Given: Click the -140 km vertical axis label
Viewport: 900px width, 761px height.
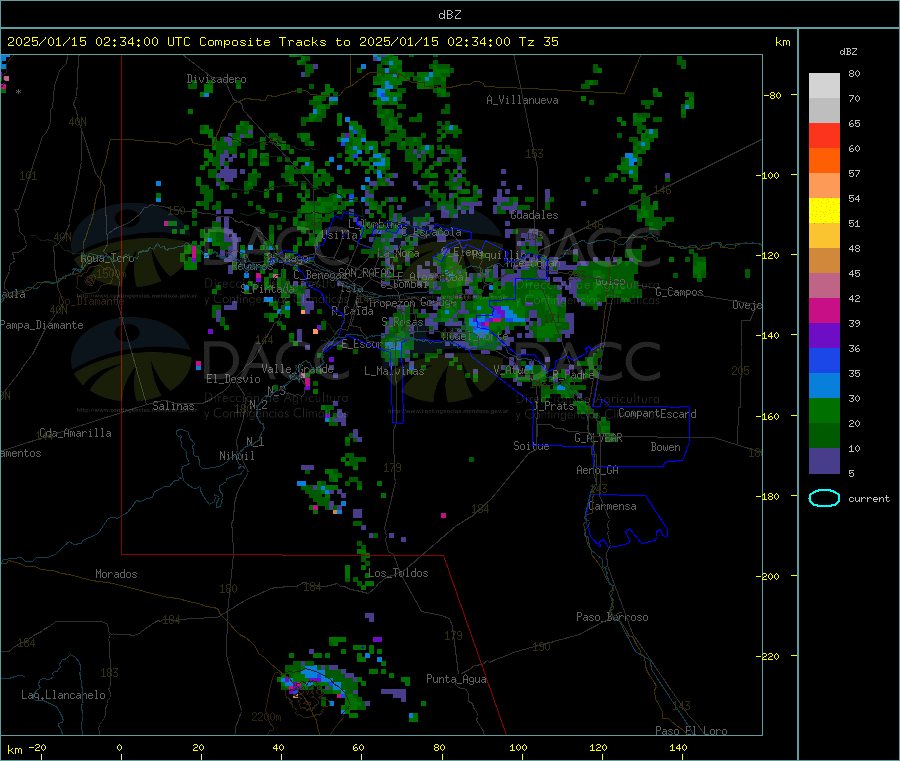Looking at the screenshot, I should click(770, 335).
